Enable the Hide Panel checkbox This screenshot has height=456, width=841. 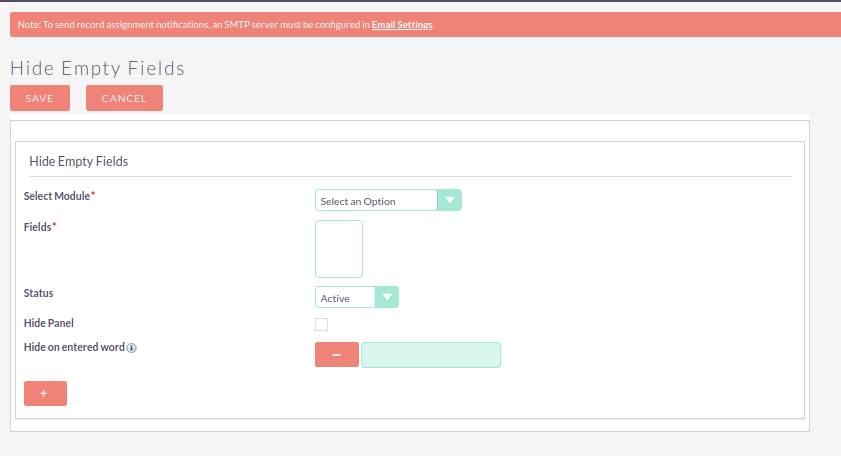[x=321, y=324]
